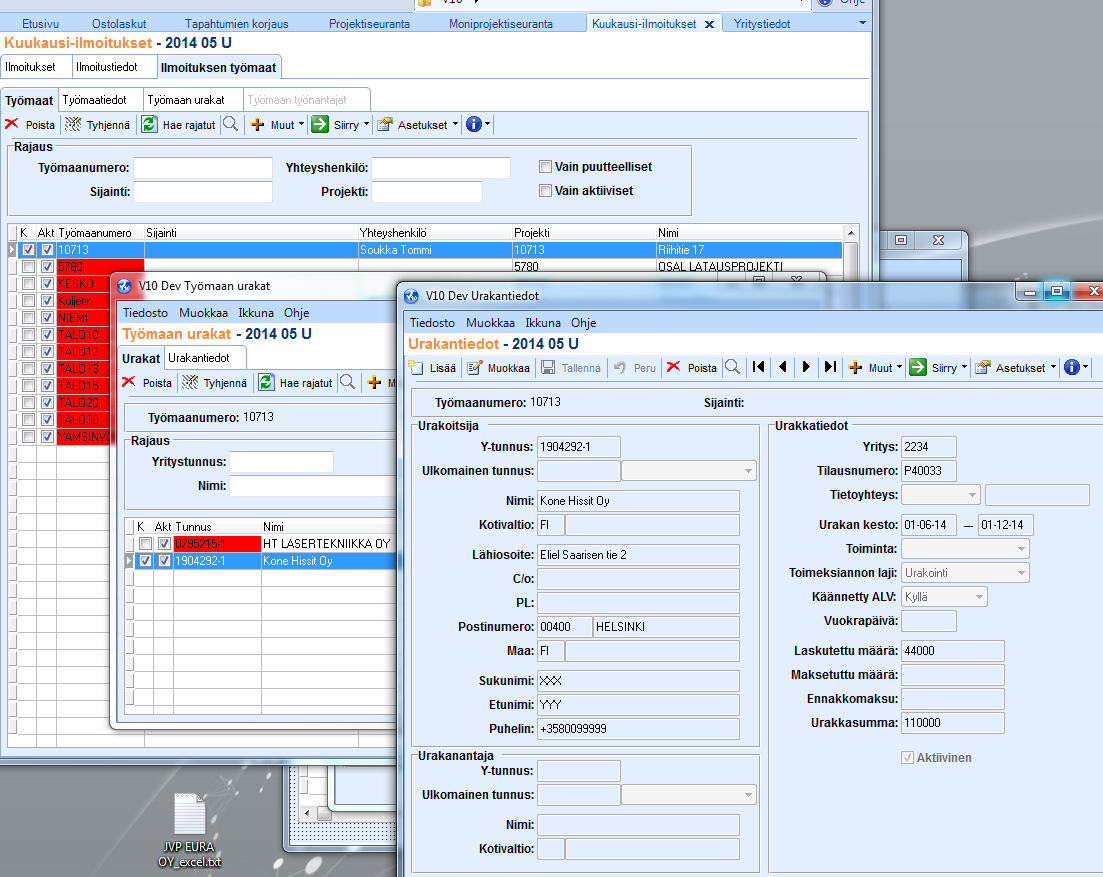Click magnifier icon in Työmaat toolbar

pyautogui.click(x=230, y=124)
